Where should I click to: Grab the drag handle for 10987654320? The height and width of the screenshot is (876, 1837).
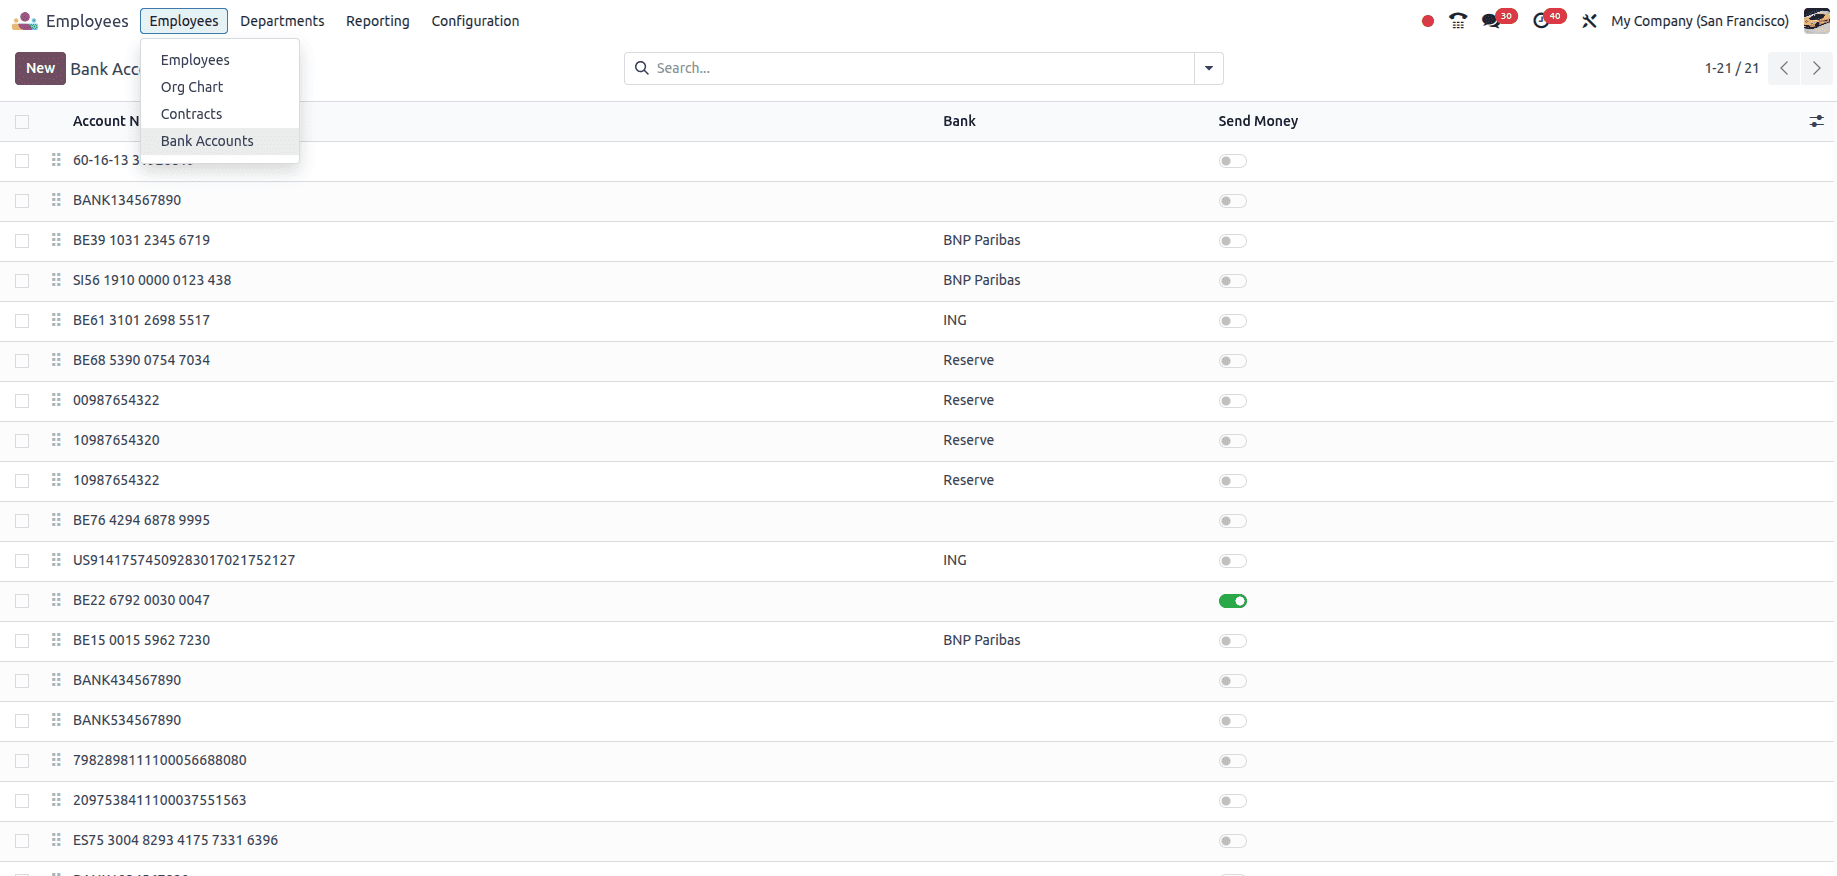coord(56,440)
